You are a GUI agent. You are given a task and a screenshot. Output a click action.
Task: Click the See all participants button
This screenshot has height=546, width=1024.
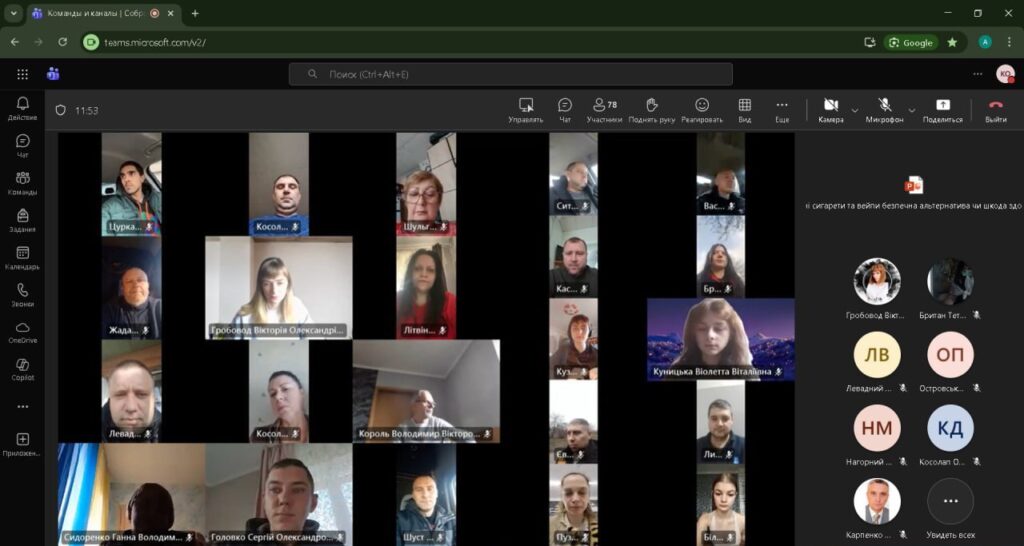coord(950,503)
